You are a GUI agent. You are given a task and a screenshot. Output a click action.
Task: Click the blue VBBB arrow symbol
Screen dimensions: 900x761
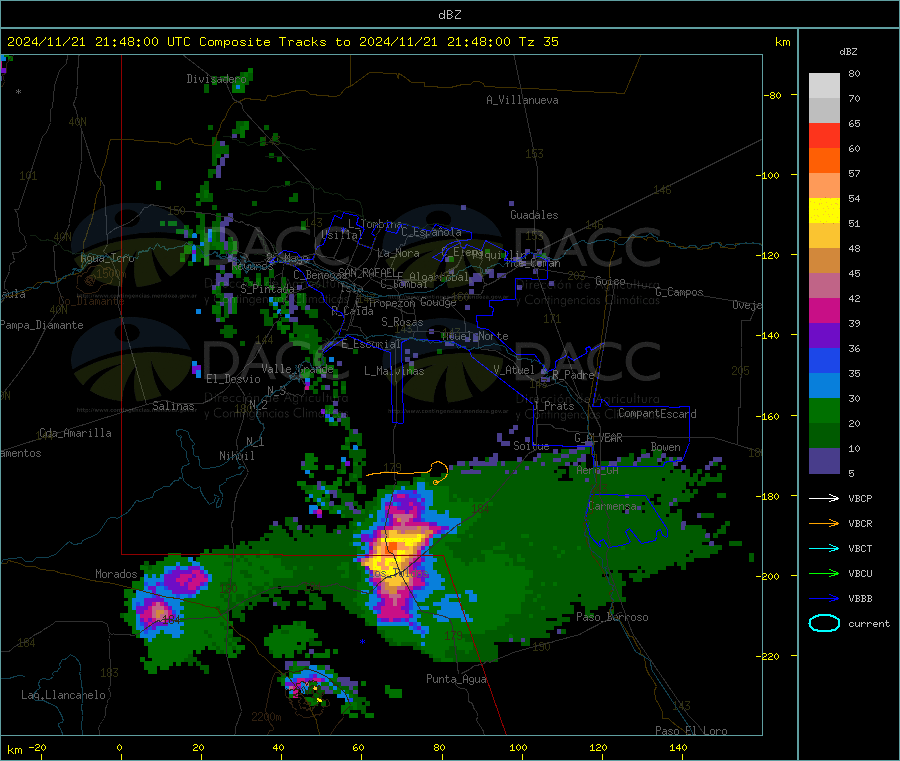pyautogui.click(x=824, y=598)
